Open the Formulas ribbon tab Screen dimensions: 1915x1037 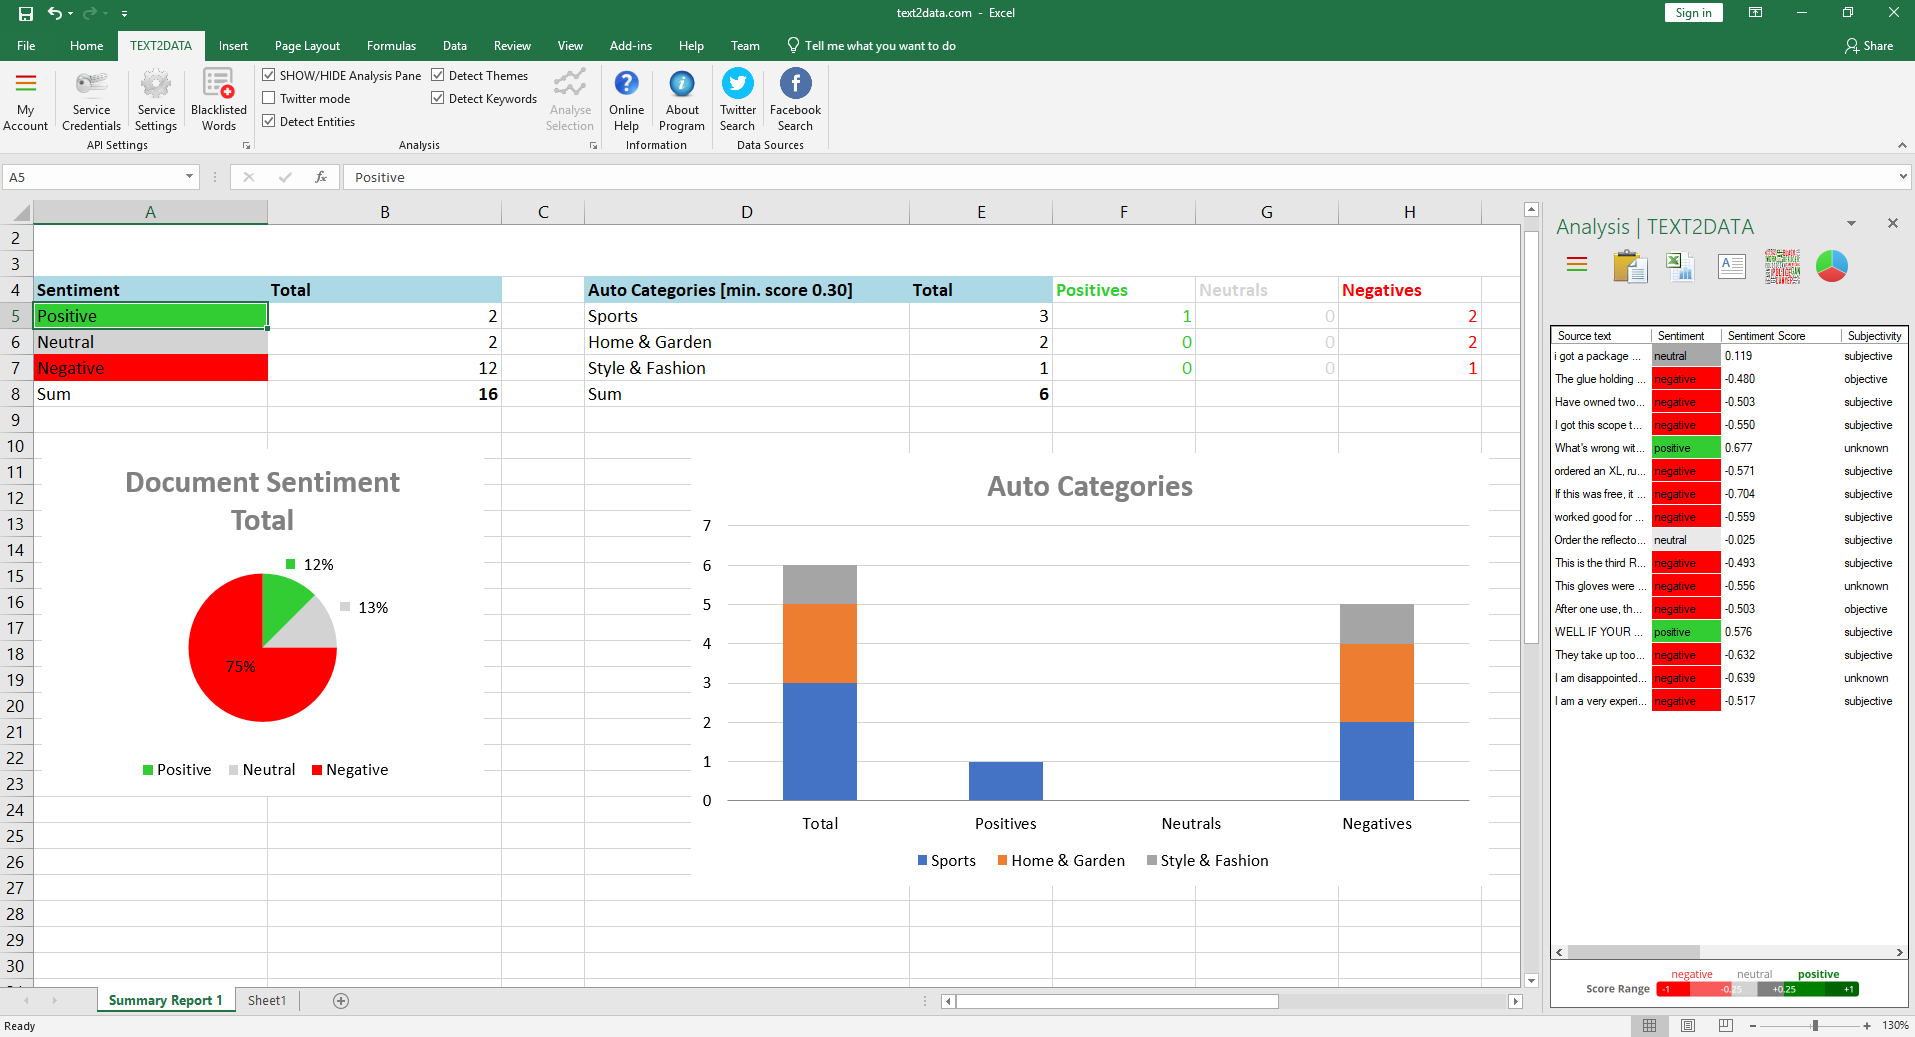point(391,46)
